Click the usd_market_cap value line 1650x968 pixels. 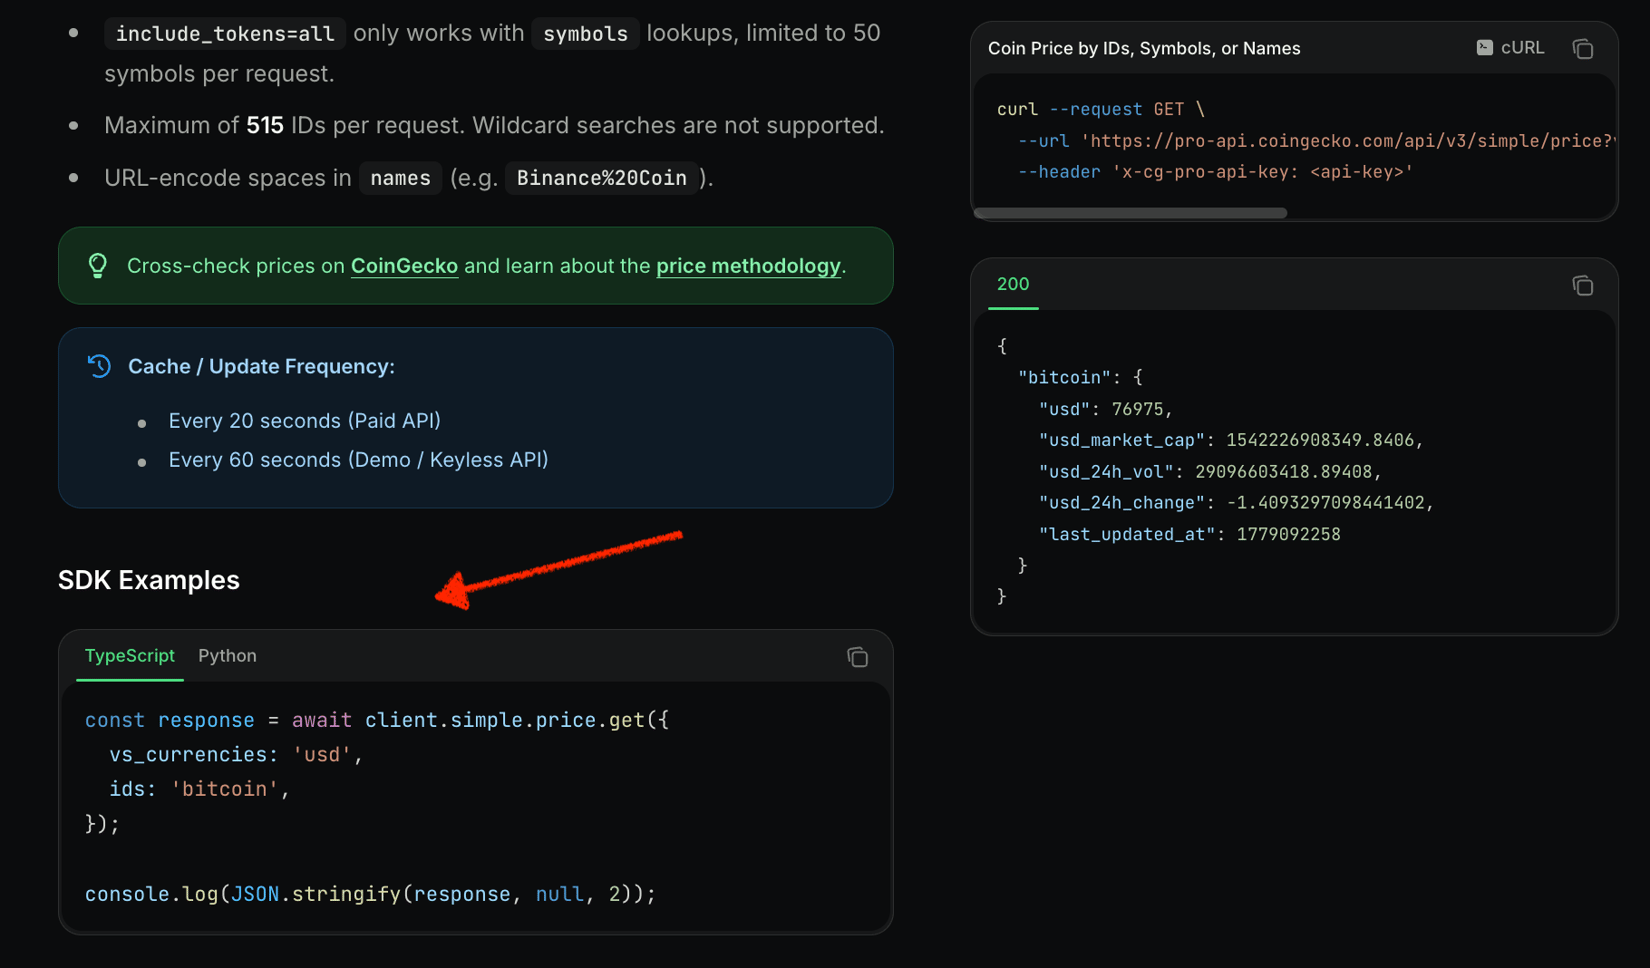point(1230,440)
